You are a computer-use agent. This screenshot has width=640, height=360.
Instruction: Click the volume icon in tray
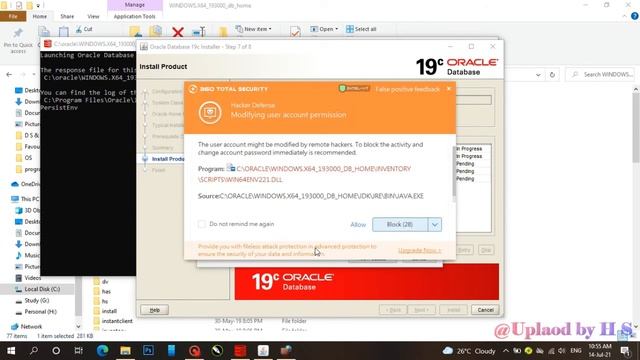pos(562,351)
